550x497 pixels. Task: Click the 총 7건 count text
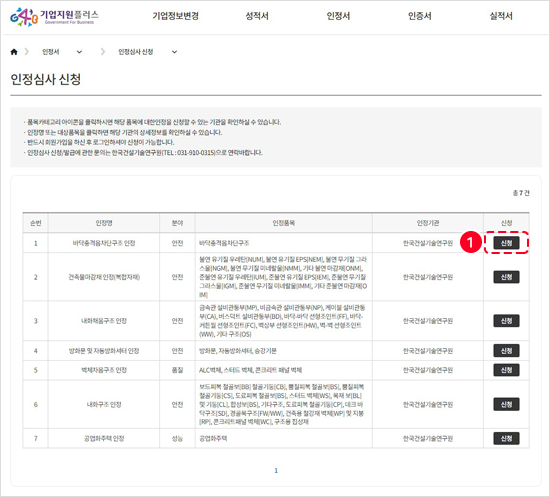[x=521, y=193]
